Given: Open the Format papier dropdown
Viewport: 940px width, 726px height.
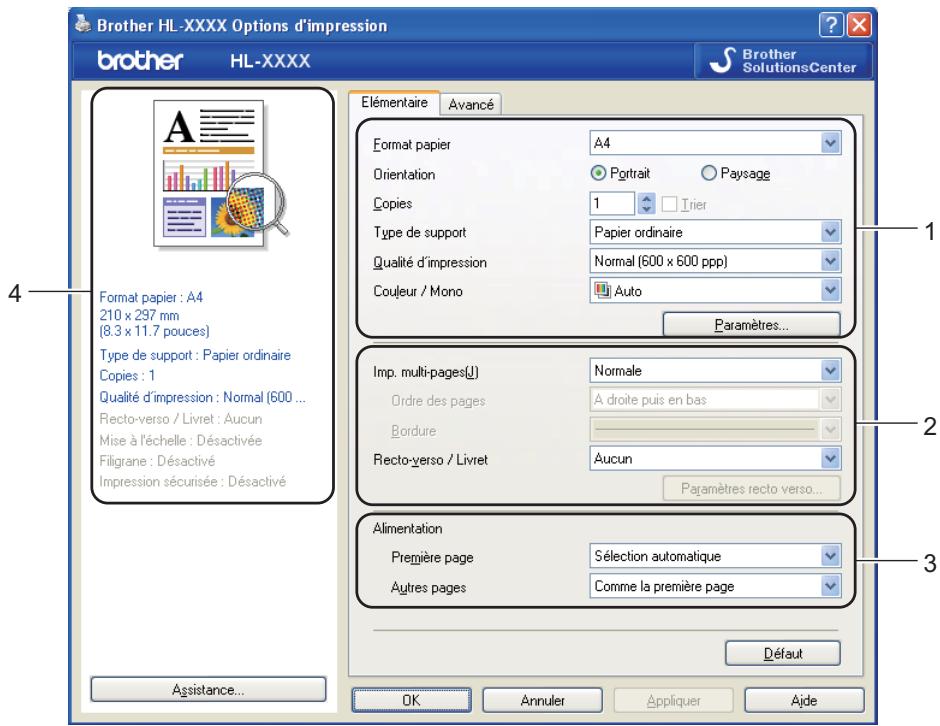Looking at the screenshot, I should pos(715,143).
